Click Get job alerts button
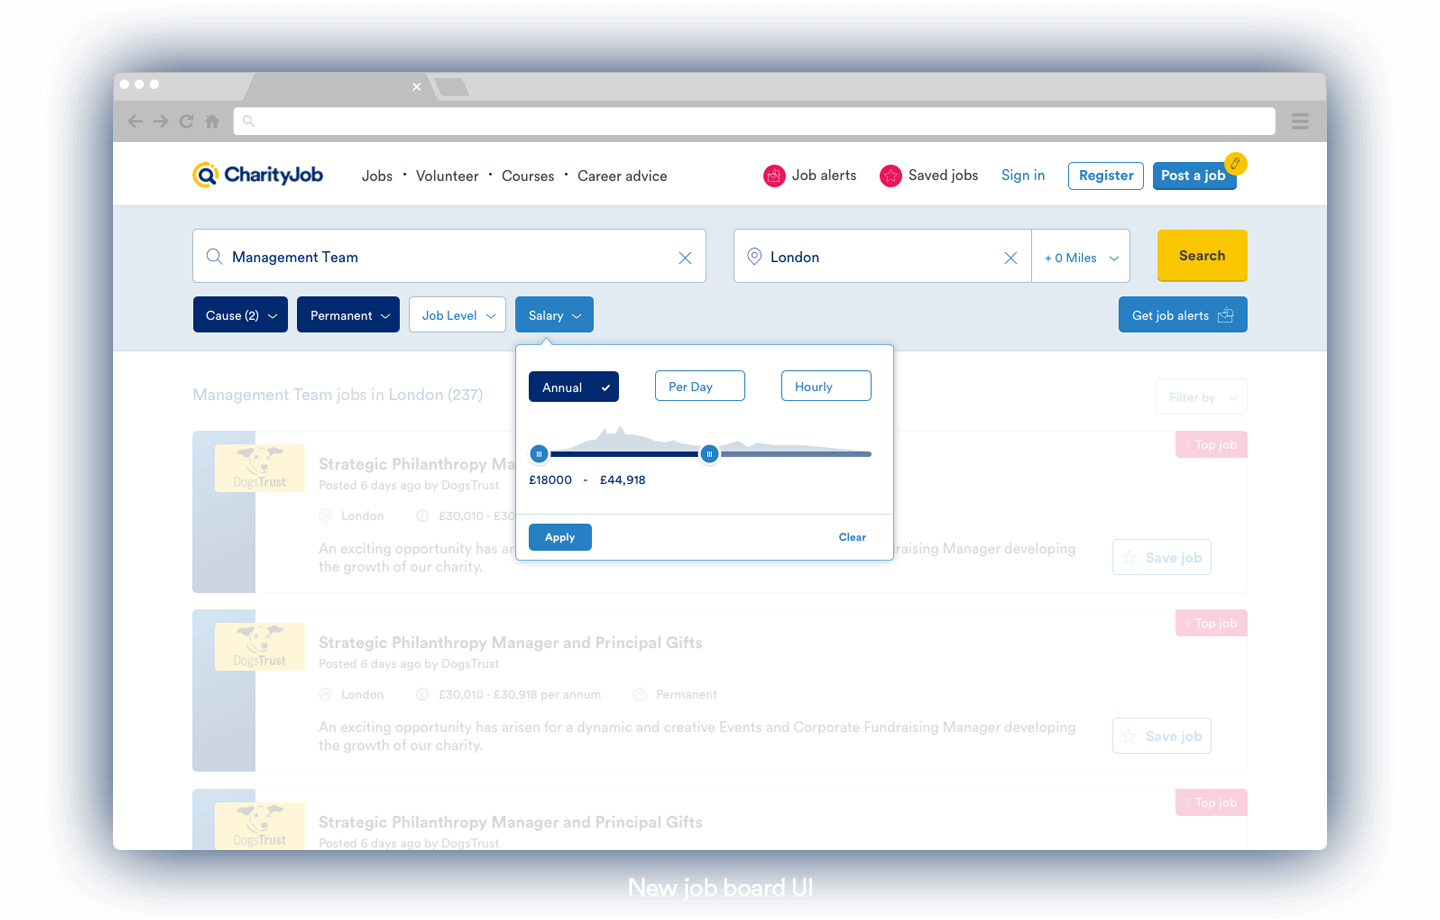 [1183, 315]
